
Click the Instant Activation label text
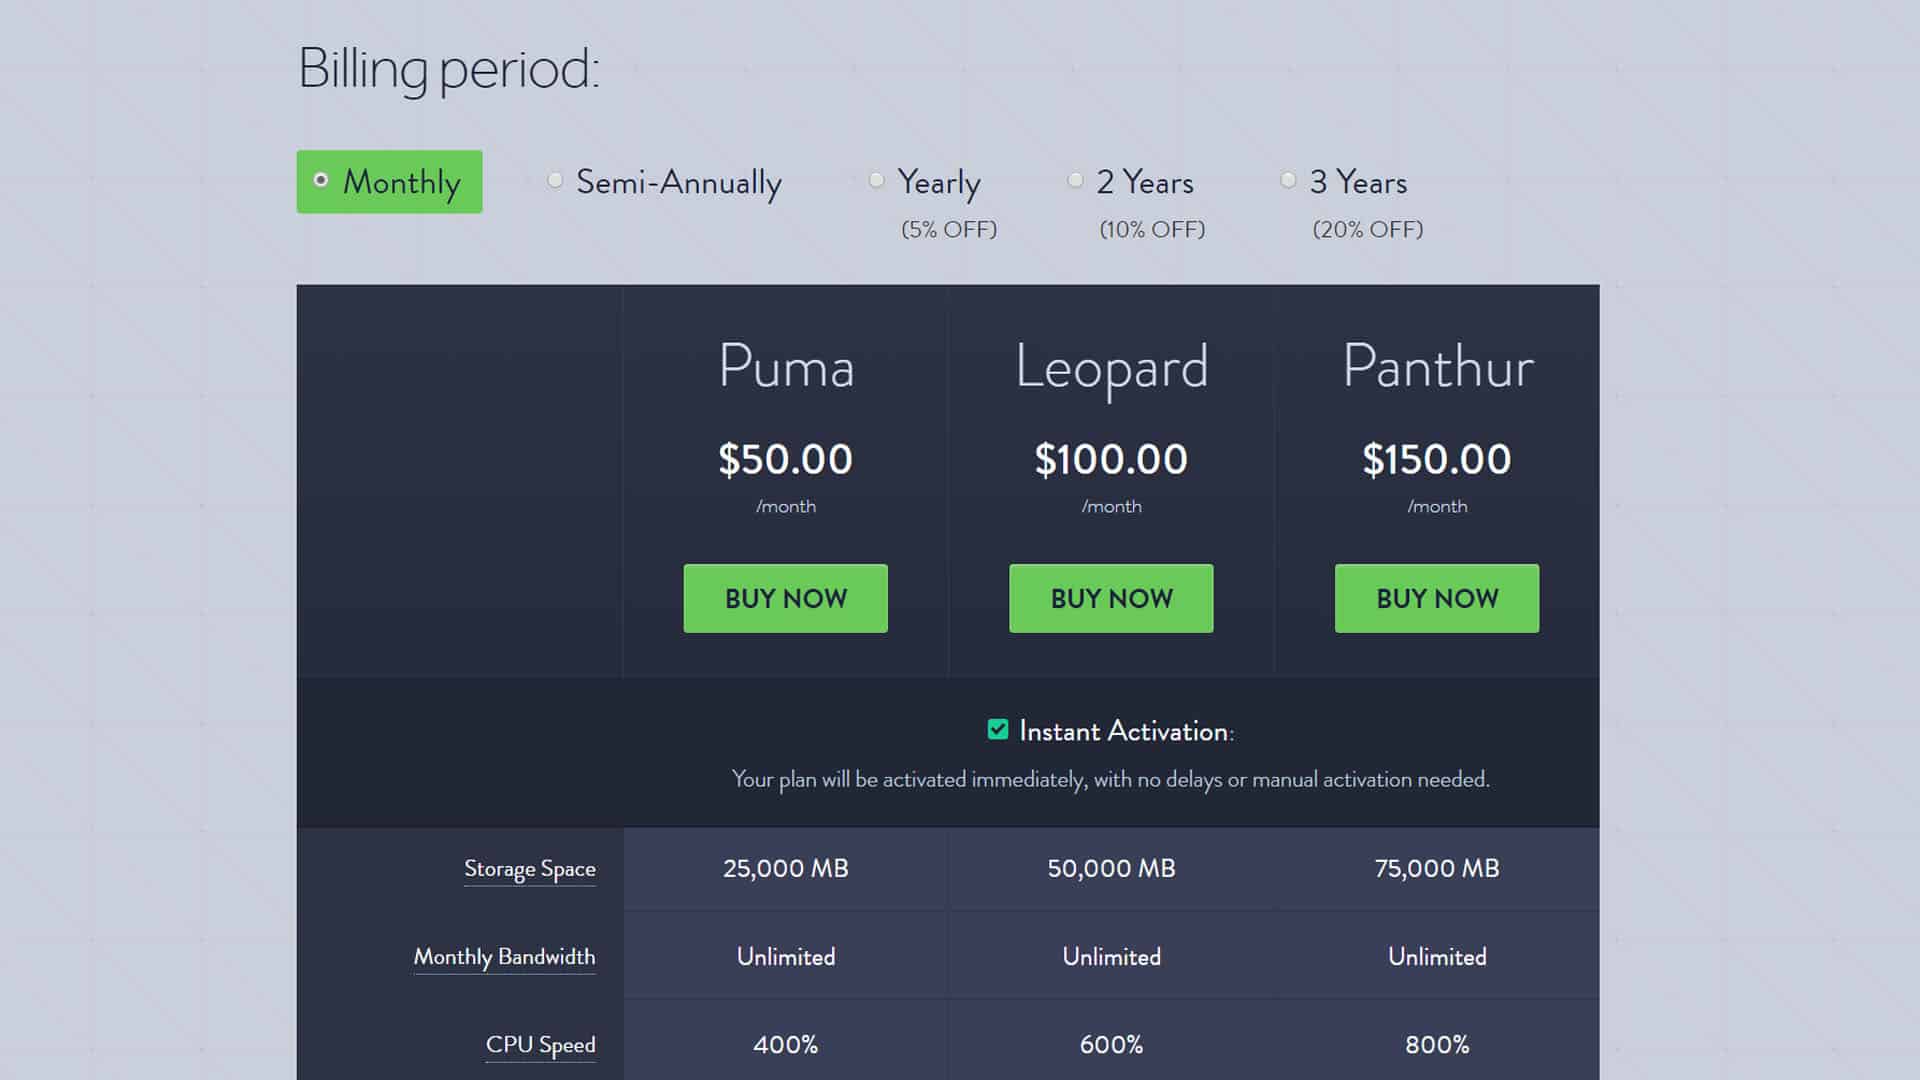pos(1126,731)
